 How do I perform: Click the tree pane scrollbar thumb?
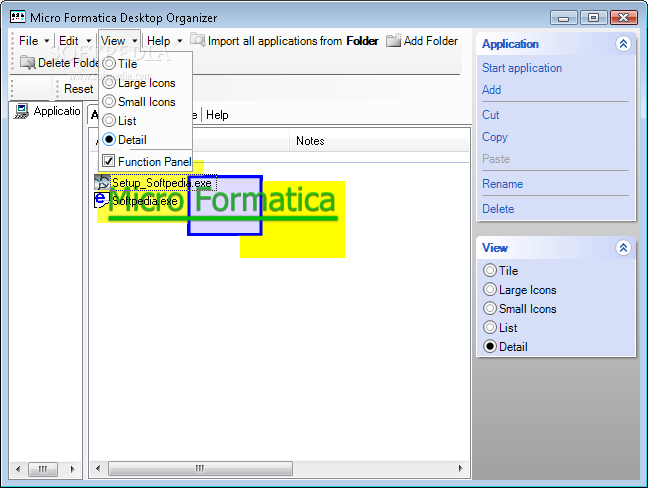(43, 469)
